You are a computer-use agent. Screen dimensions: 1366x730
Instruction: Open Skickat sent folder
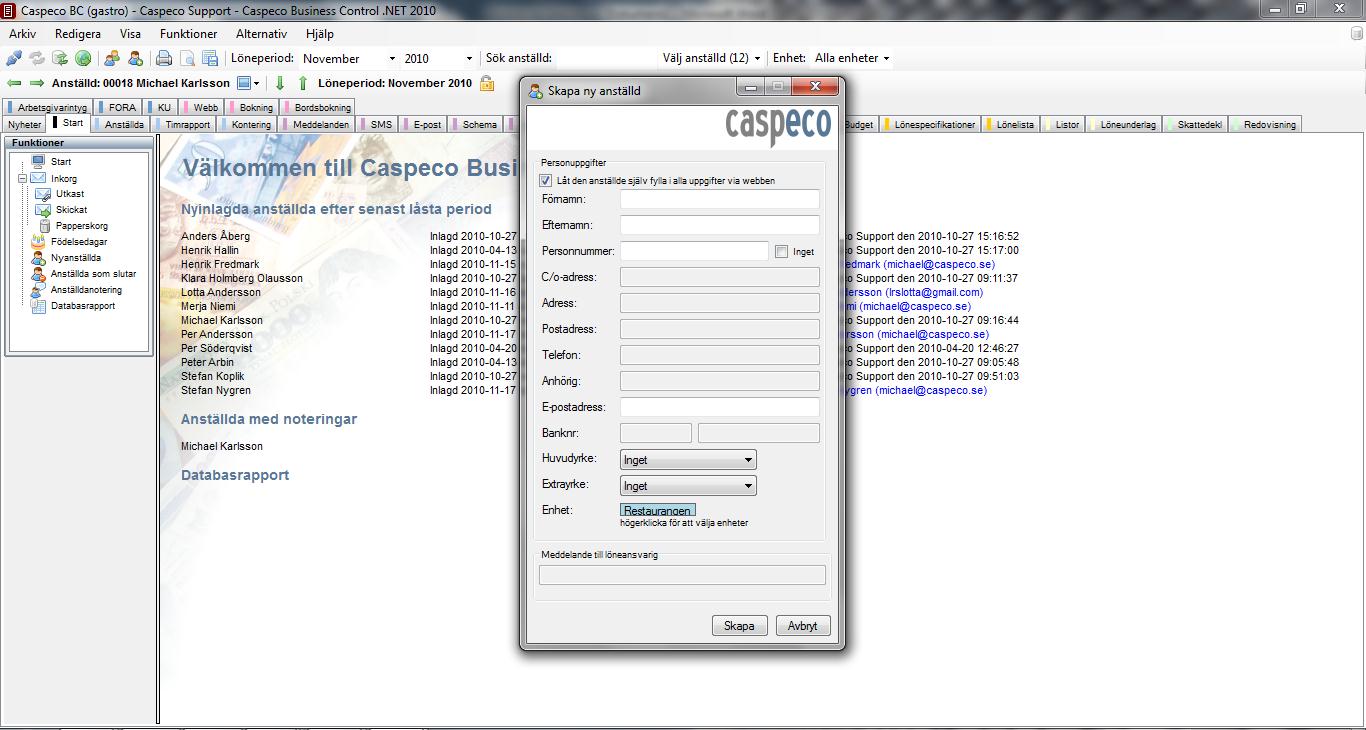[x=72, y=210]
